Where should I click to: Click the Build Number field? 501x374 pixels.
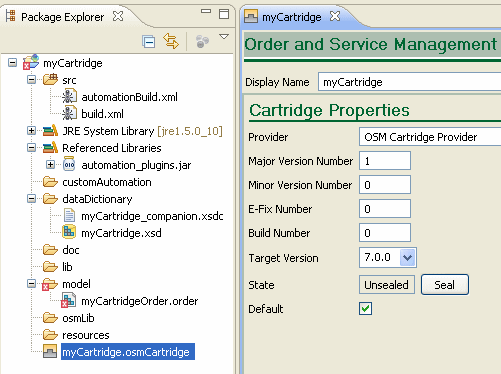coord(385,233)
